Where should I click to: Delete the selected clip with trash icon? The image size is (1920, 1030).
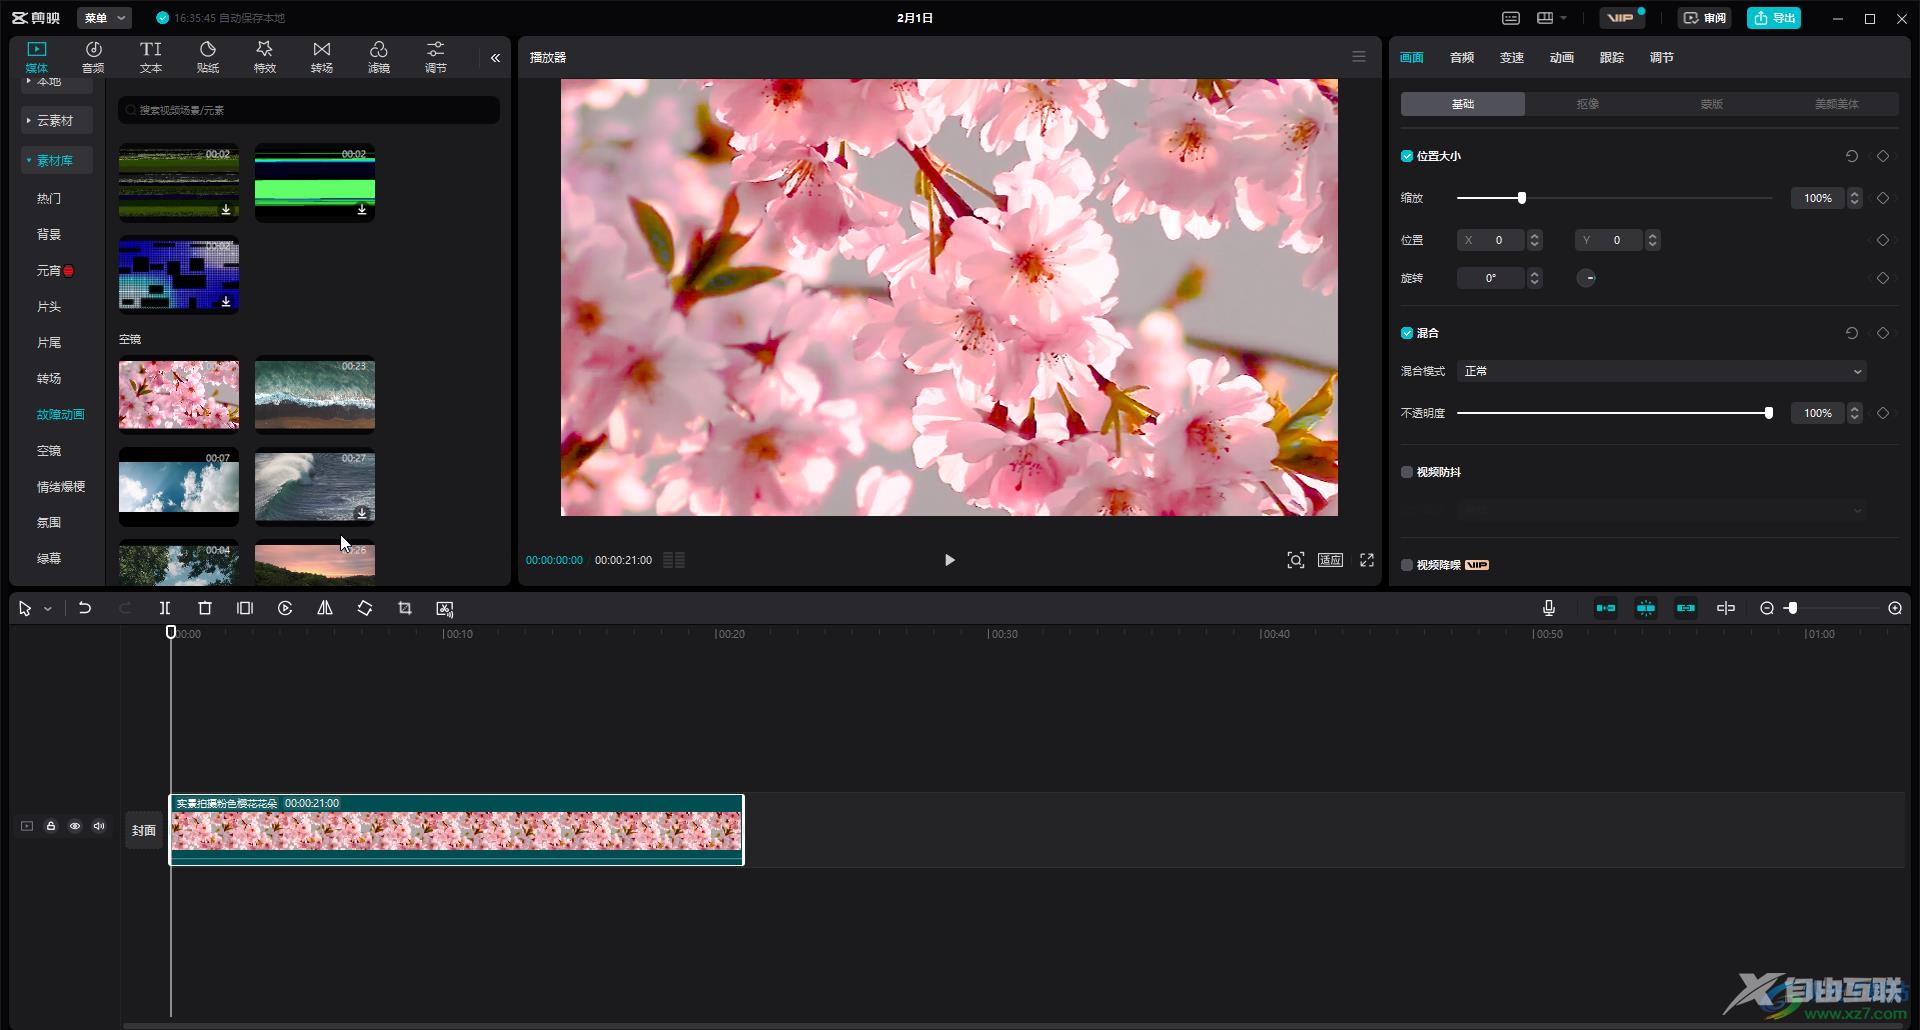205,608
